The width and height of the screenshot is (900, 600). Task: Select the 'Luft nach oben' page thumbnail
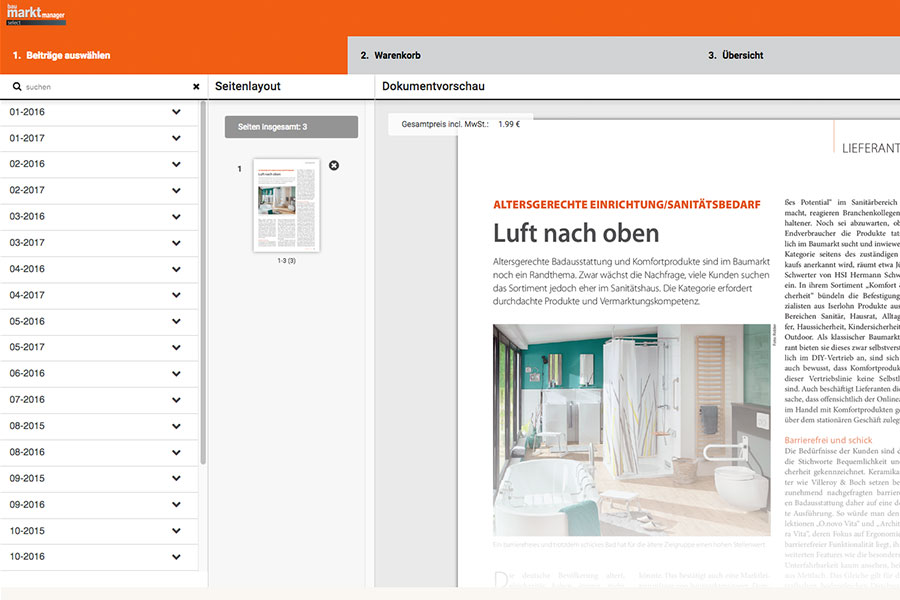286,205
